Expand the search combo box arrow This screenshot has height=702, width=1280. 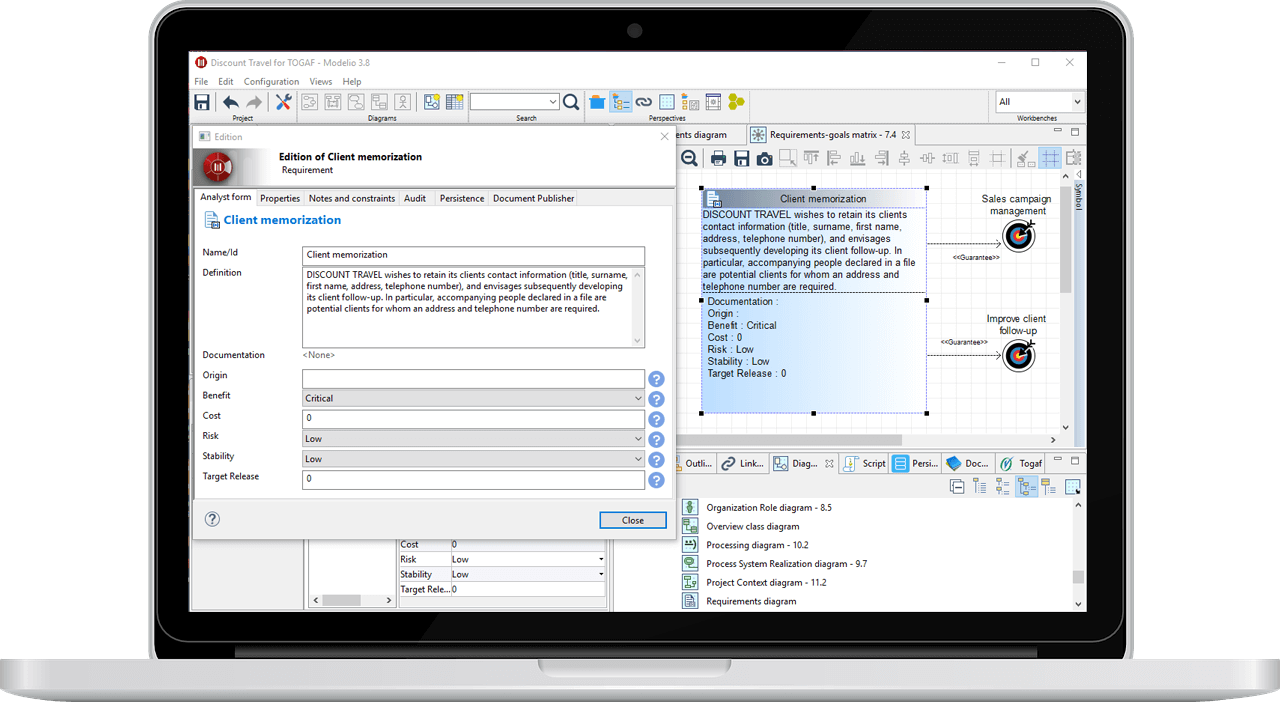click(553, 102)
